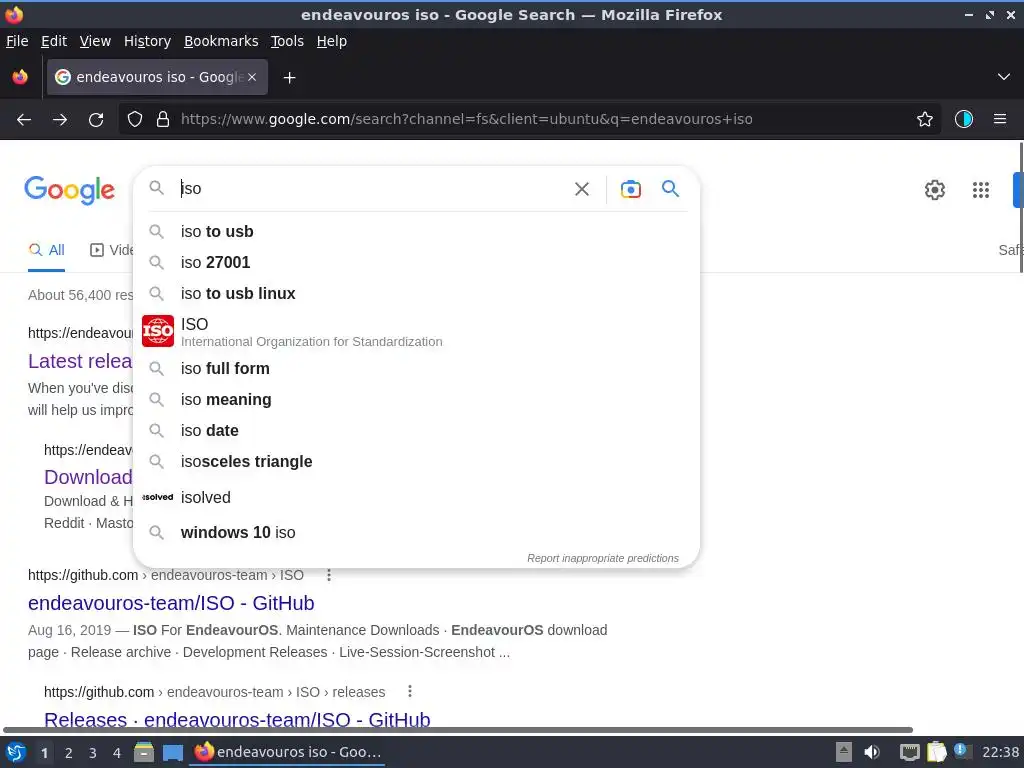Image resolution: width=1024 pixels, height=768 pixels.
Task: Choose the 'windows 10 iso' suggestion
Action: (x=417, y=533)
